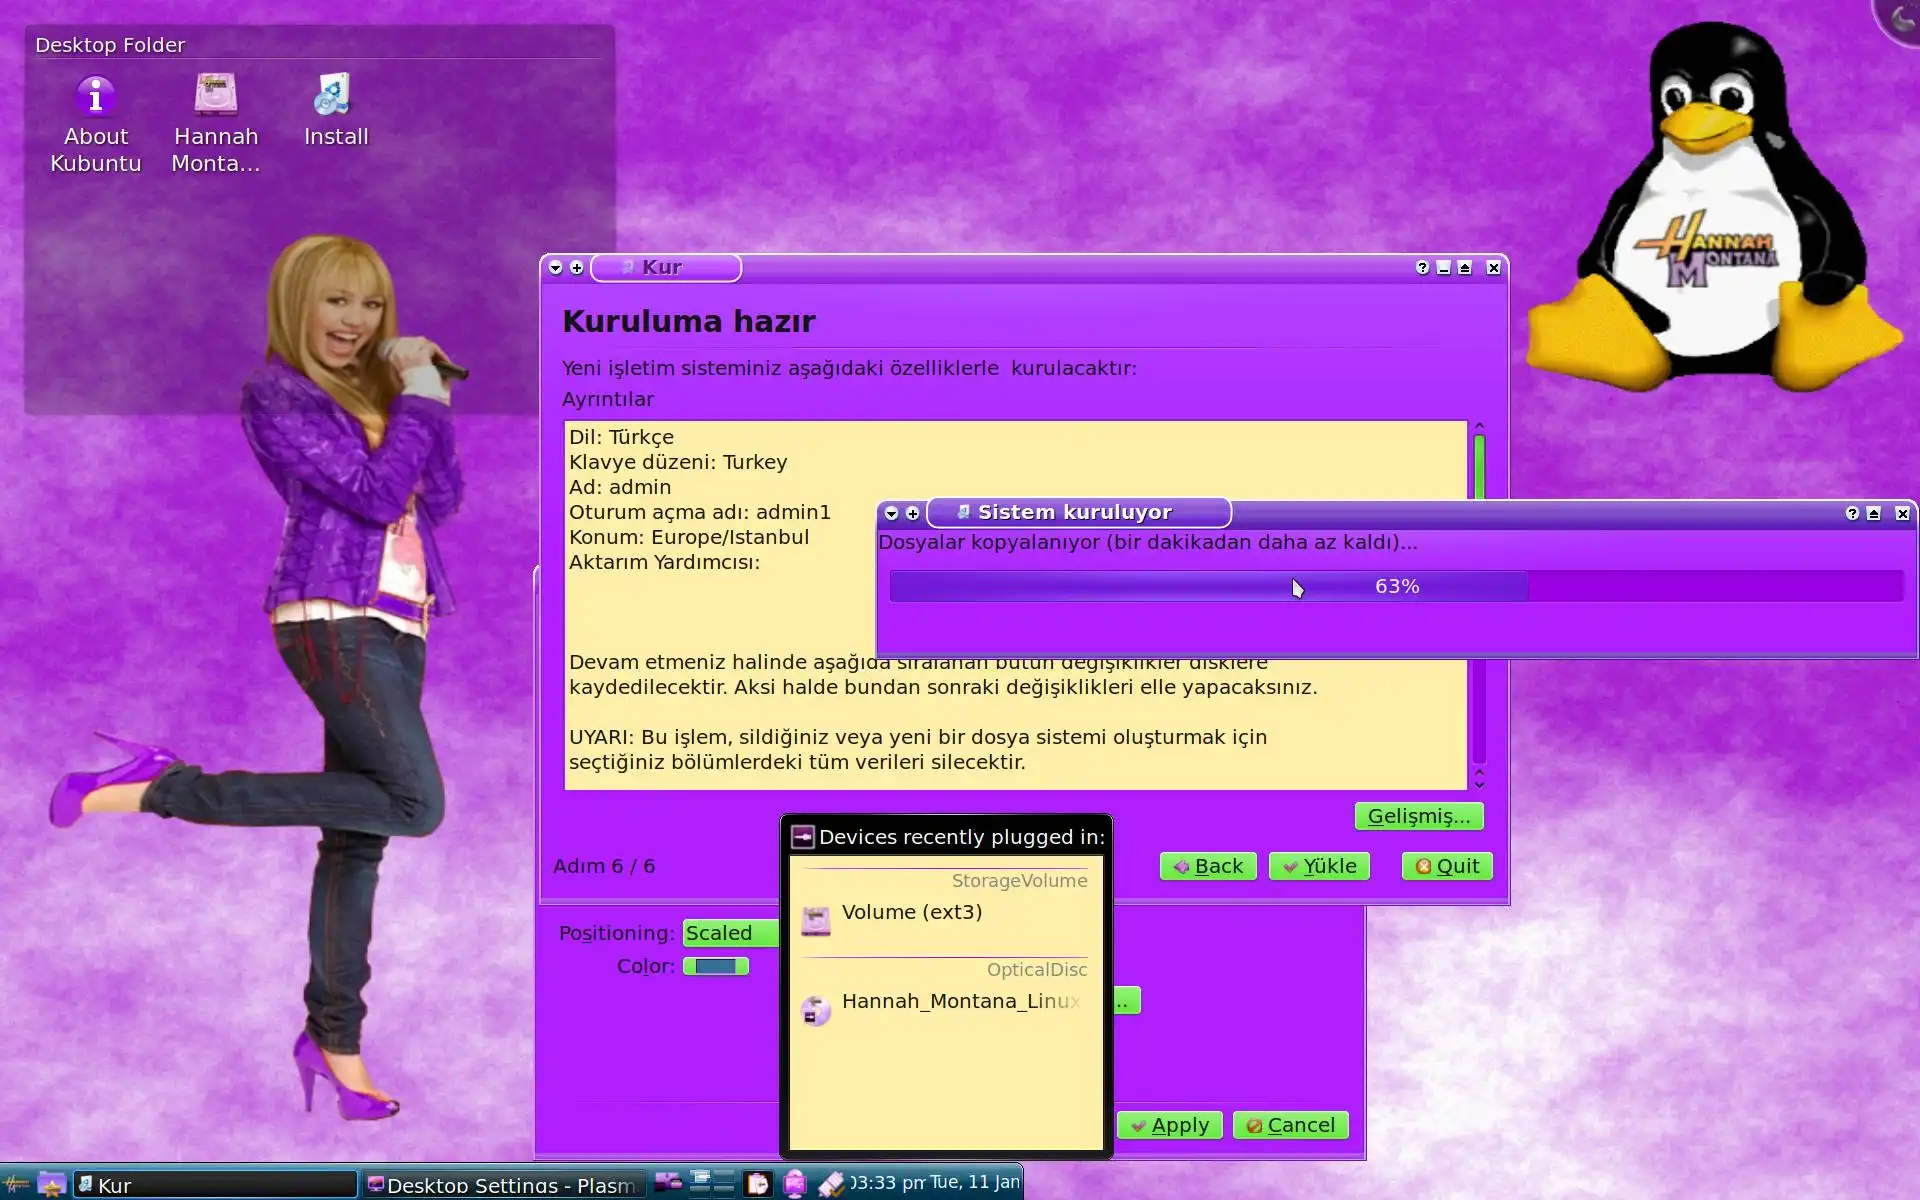
Task: Click the Color swatch button
Action: pos(716,967)
